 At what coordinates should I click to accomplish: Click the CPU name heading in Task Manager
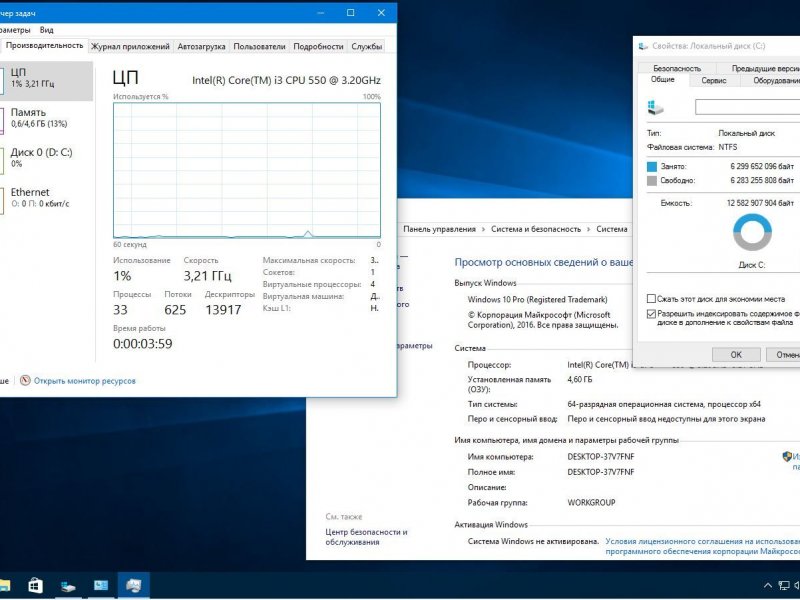coord(286,80)
